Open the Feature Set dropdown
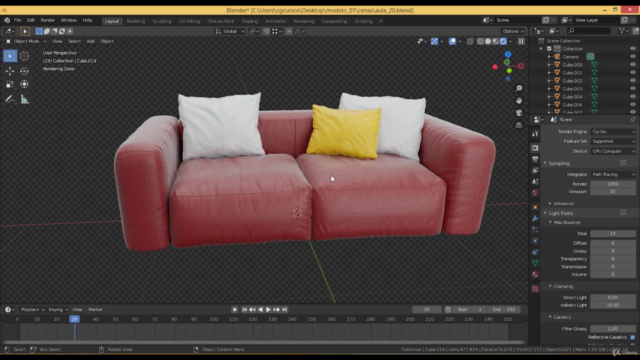This screenshot has height=360, width=640. pyautogui.click(x=613, y=141)
